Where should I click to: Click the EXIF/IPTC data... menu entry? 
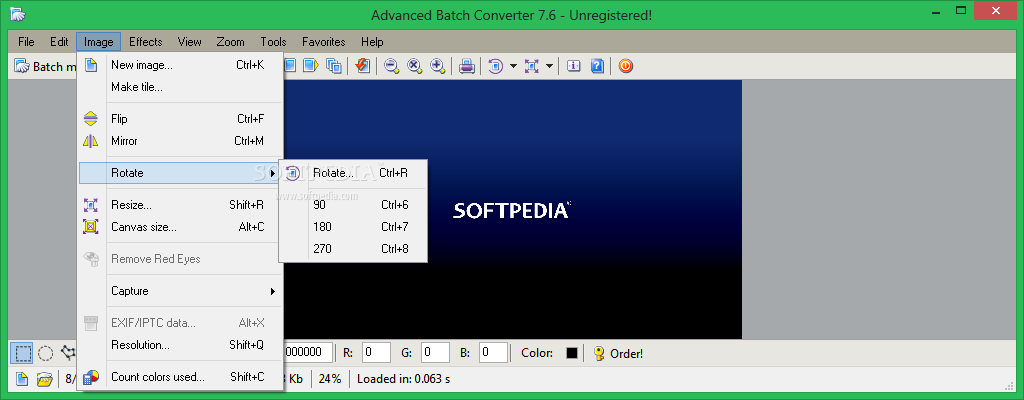pos(180,323)
